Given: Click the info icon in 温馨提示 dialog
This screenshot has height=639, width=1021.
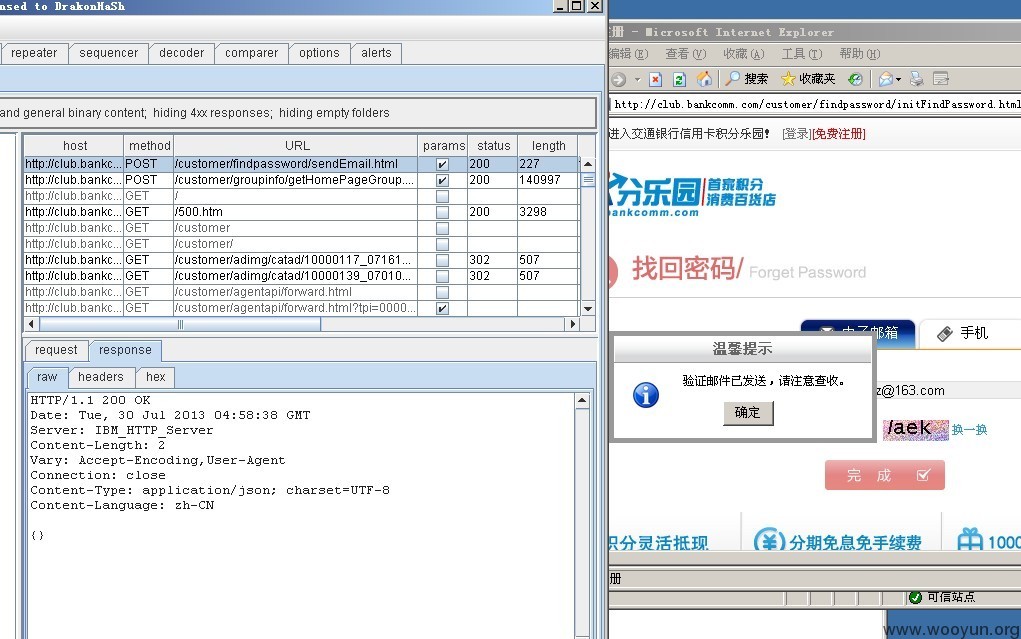Looking at the screenshot, I should 645,395.
